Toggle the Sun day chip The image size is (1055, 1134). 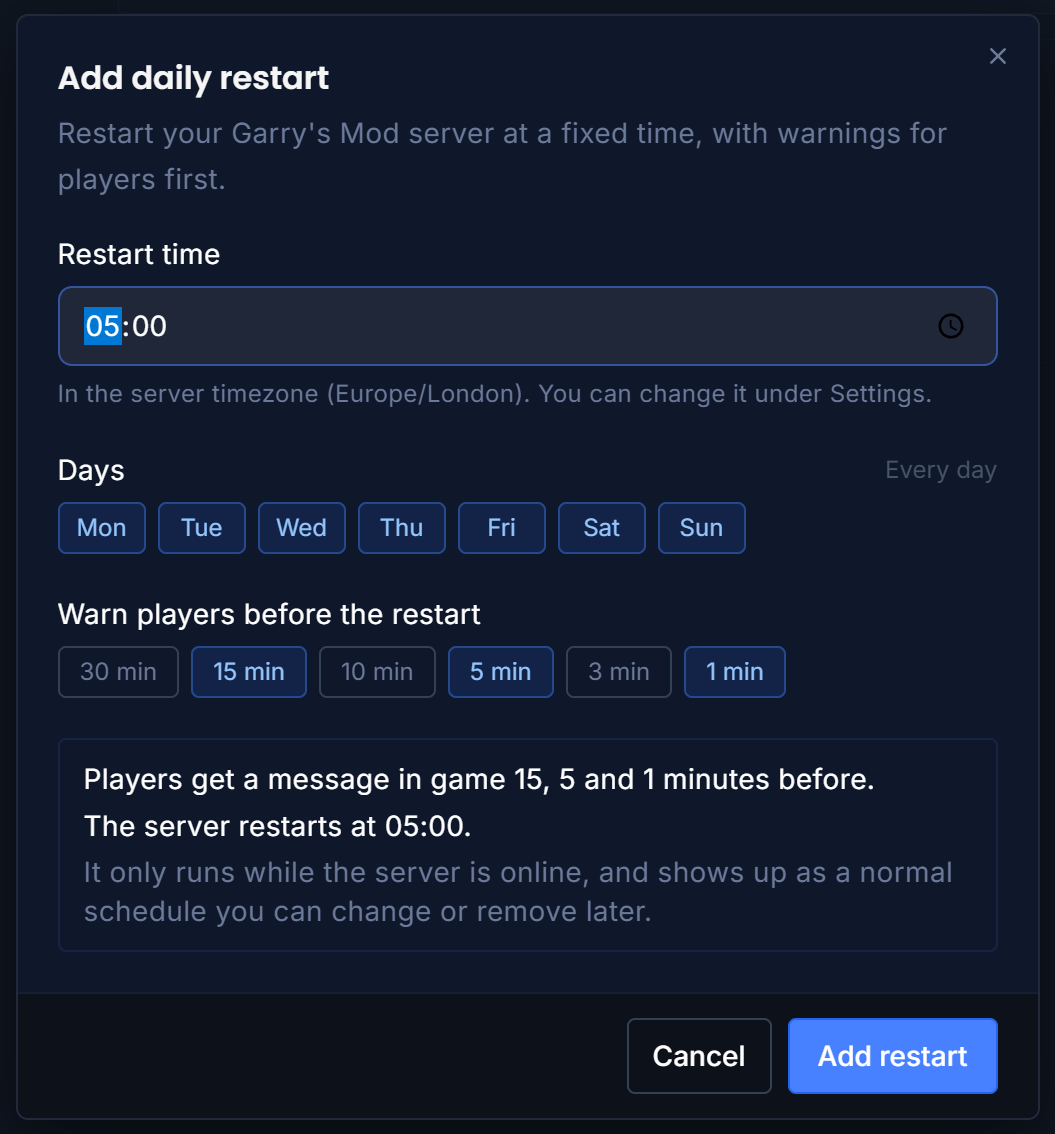[x=701, y=528]
